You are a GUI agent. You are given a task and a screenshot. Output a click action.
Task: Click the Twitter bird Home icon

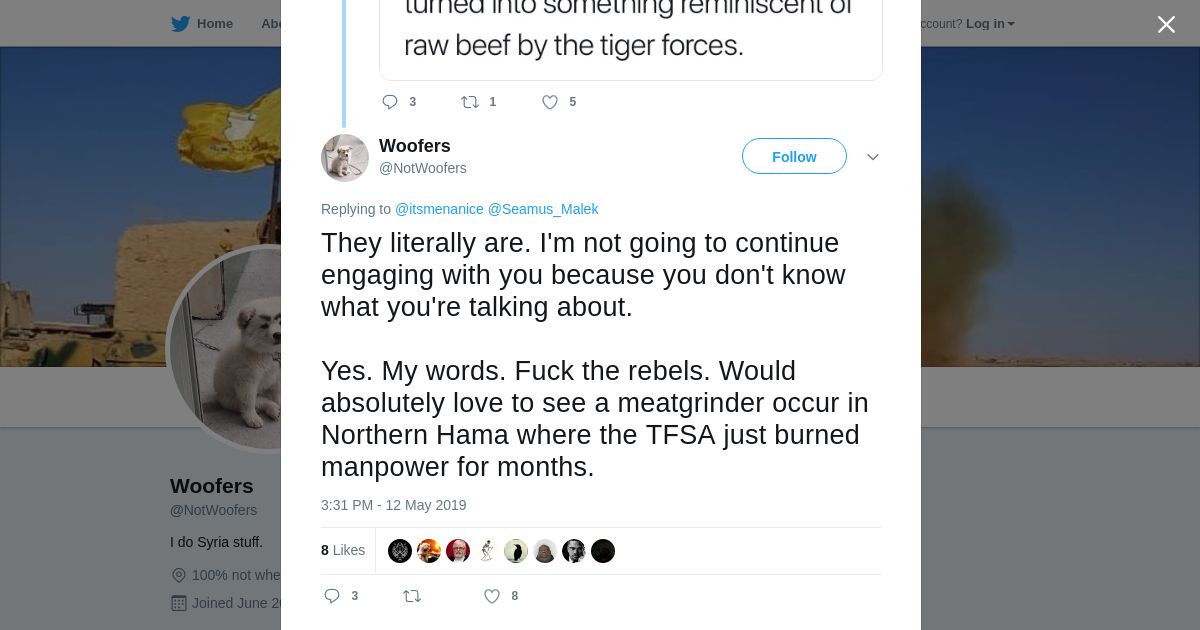[180, 24]
